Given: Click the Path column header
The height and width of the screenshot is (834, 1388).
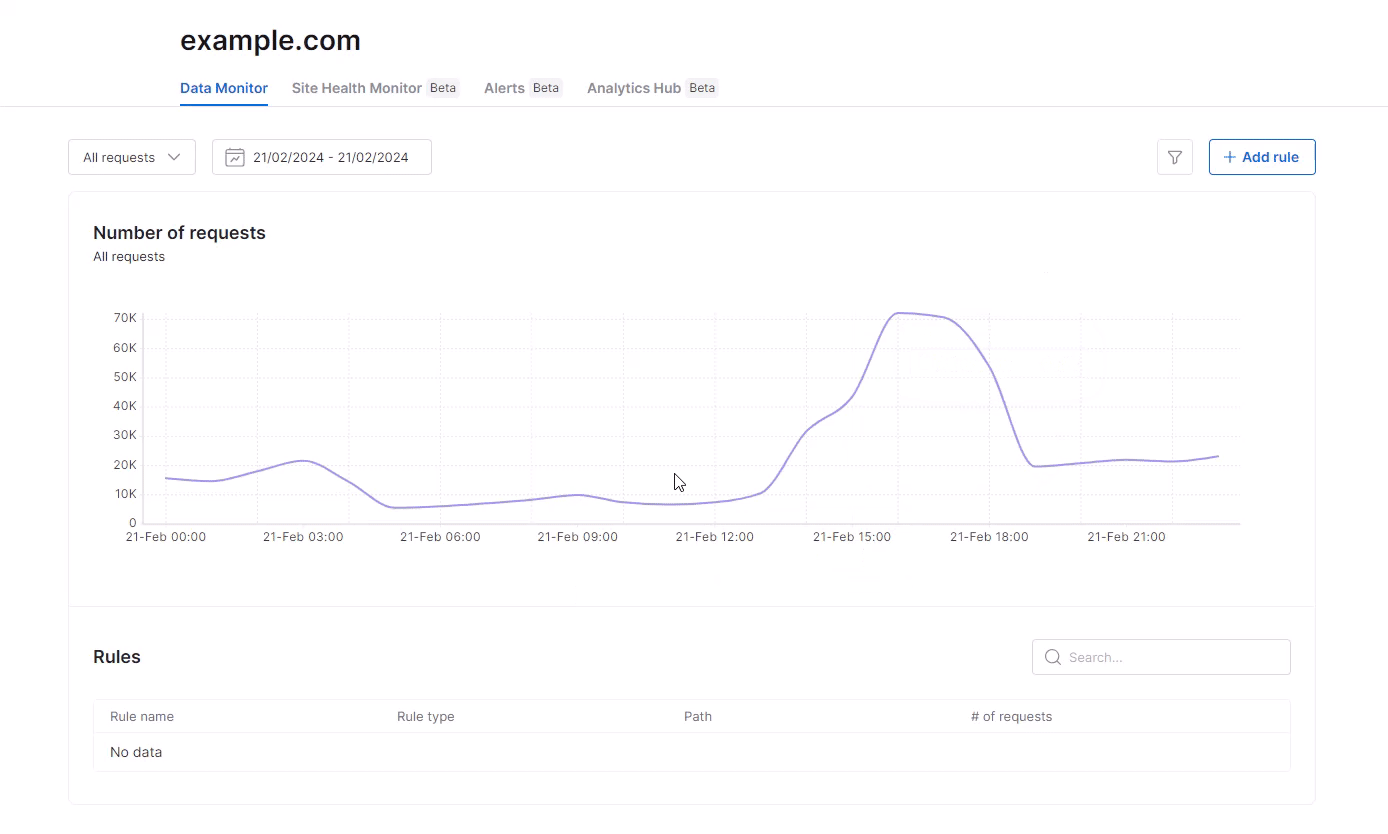Looking at the screenshot, I should pos(698,716).
